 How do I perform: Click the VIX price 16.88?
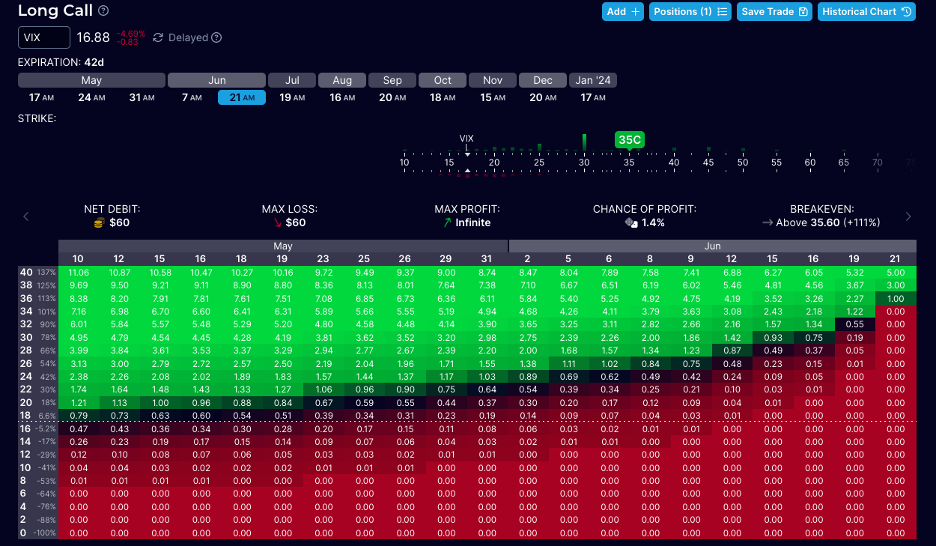tap(93, 38)
